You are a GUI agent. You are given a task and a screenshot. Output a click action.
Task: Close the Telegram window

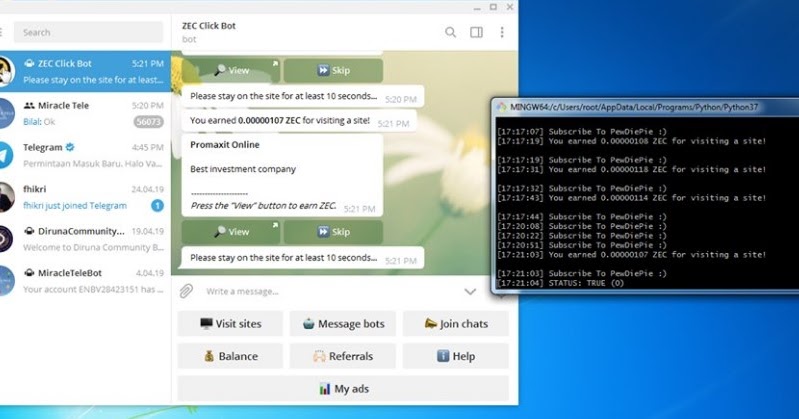pos(510,7)
